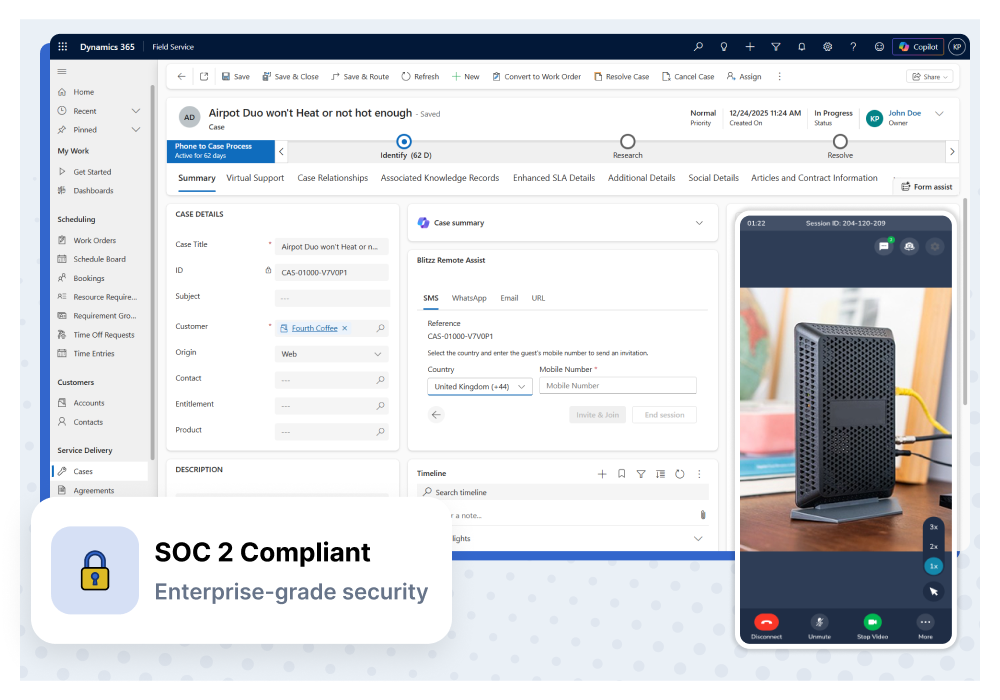The image size is (1000, 700).
Task: Open the command bar overflow menu
Action: click(x=779, y=77)
